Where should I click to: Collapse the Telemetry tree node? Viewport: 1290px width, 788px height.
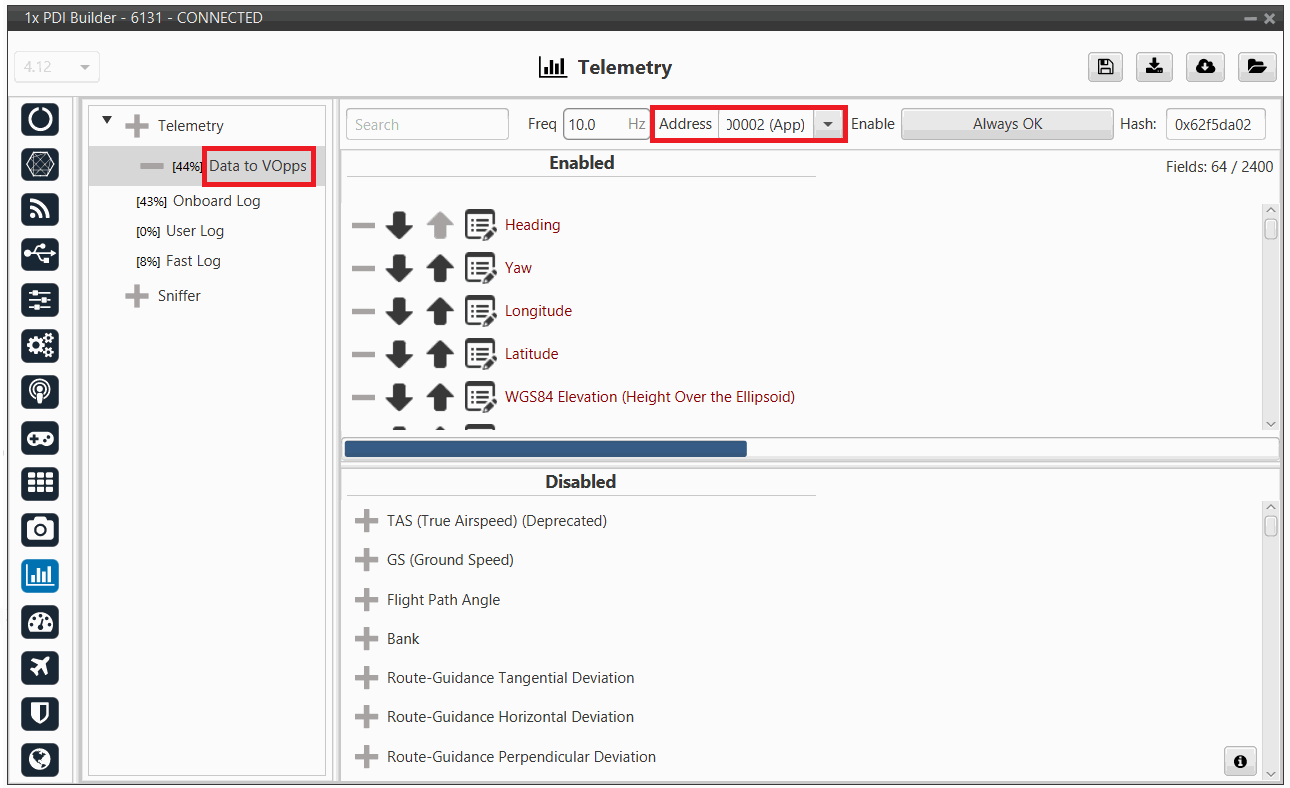point(107,121)
